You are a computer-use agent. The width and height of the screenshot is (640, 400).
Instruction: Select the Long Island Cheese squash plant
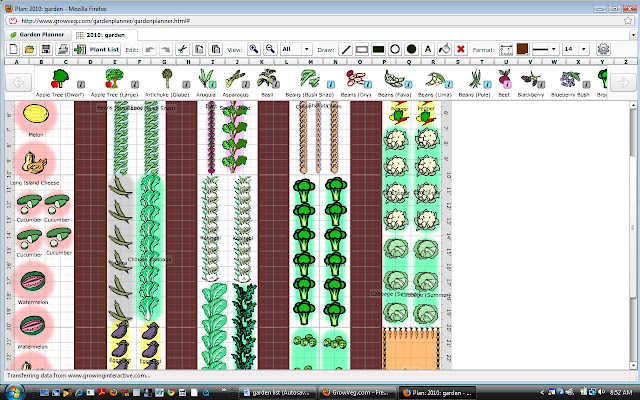click(x=34, y=163)
